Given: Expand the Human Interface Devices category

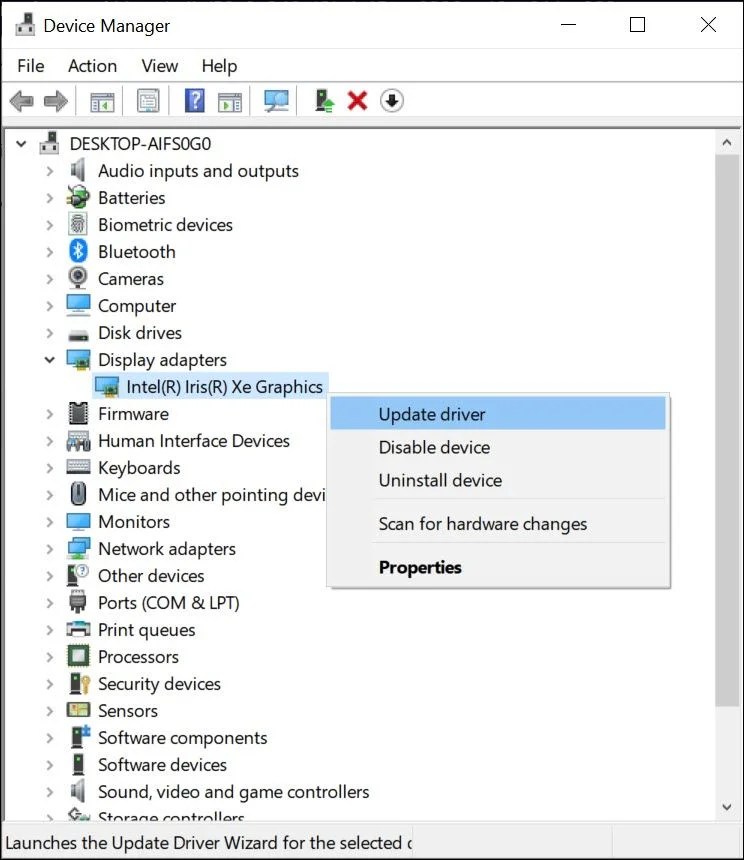Looking at the screenshot, I should 49,441.
